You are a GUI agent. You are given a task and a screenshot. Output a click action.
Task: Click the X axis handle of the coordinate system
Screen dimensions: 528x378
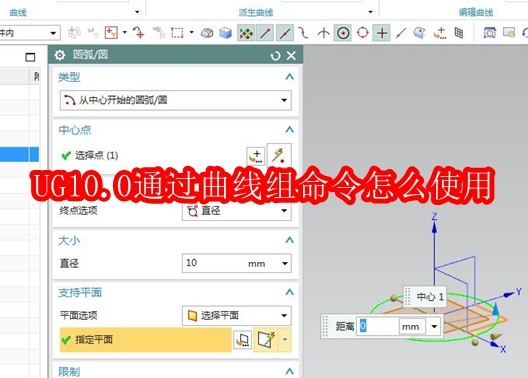click(495, 344)
